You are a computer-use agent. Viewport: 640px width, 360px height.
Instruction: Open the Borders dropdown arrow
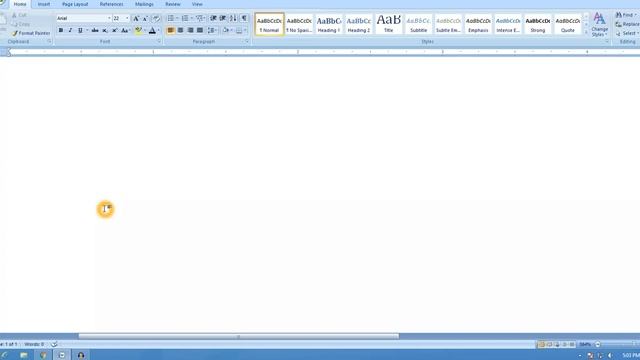tap(245, 30)
